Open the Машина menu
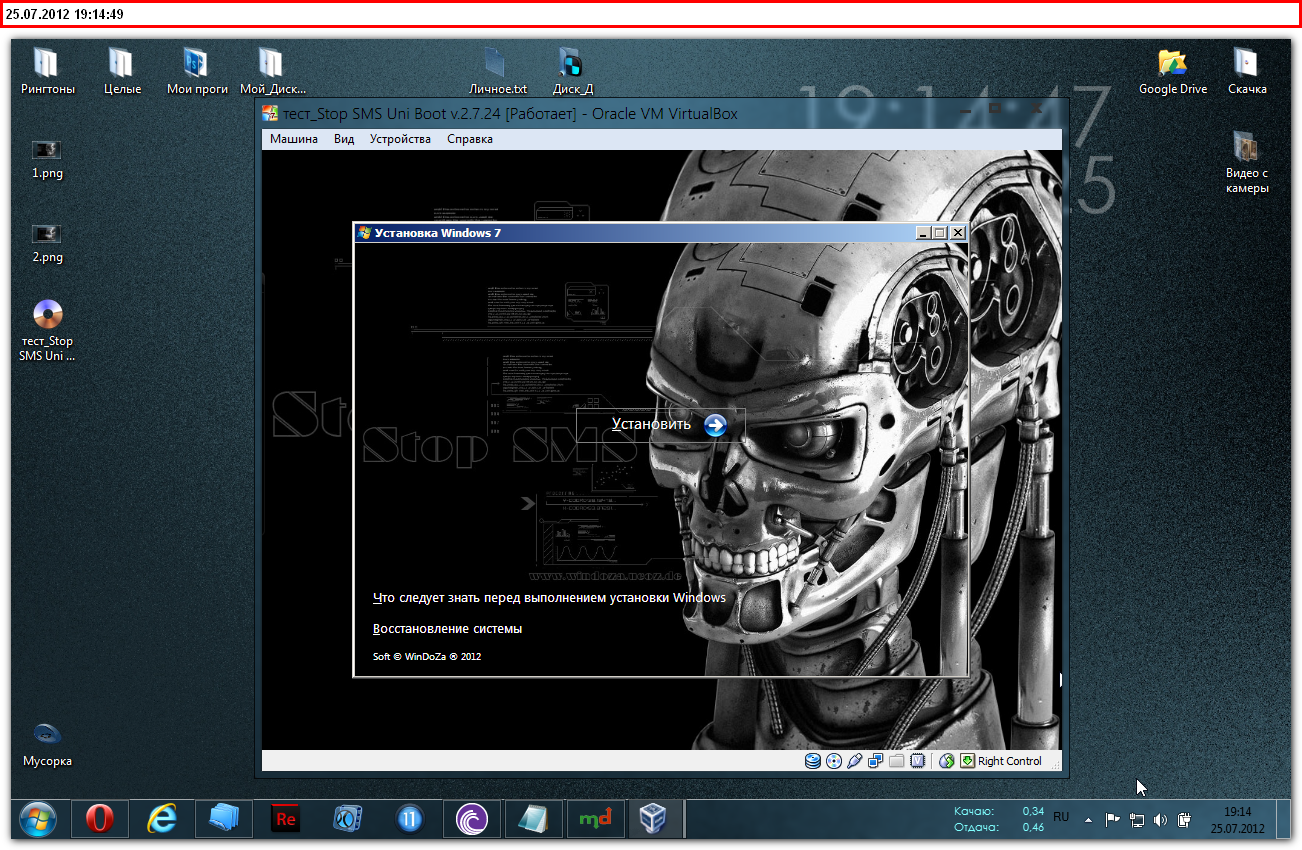This screenshot has width=1302, height=850. [x=294, y=139]
